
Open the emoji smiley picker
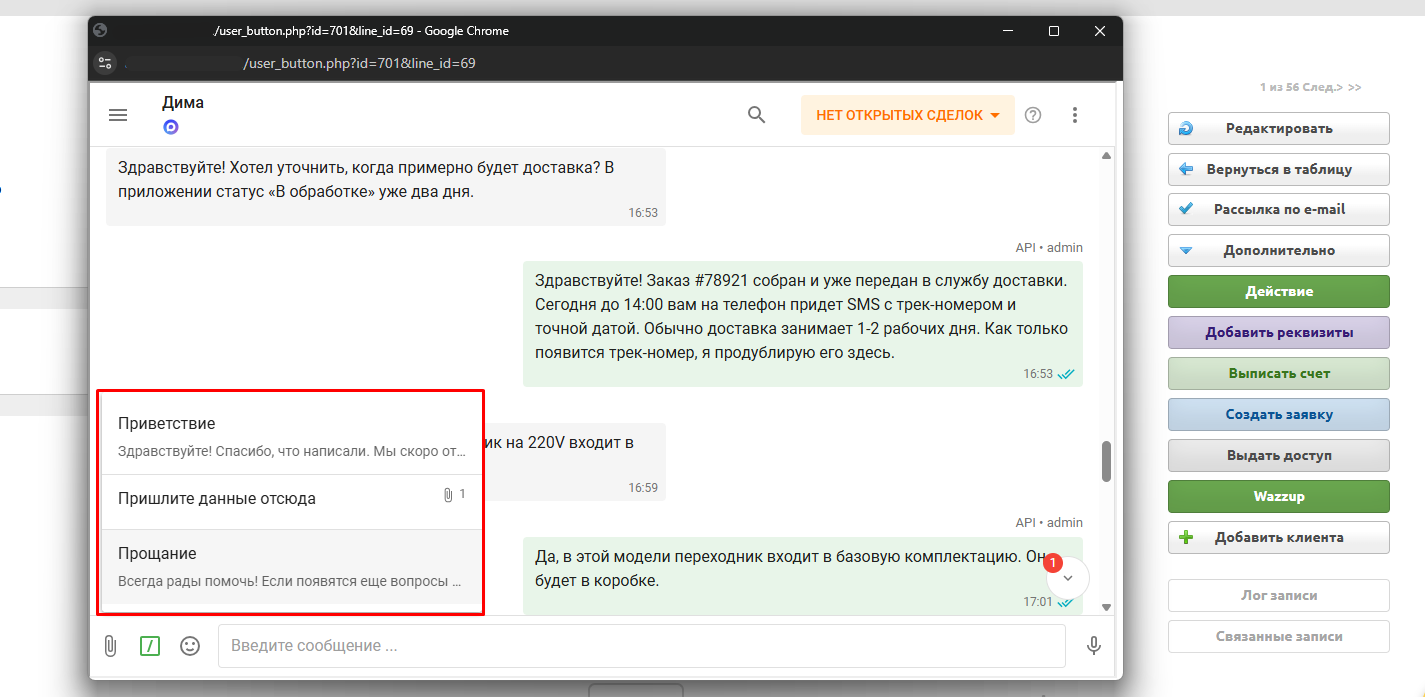click(190, 646)
